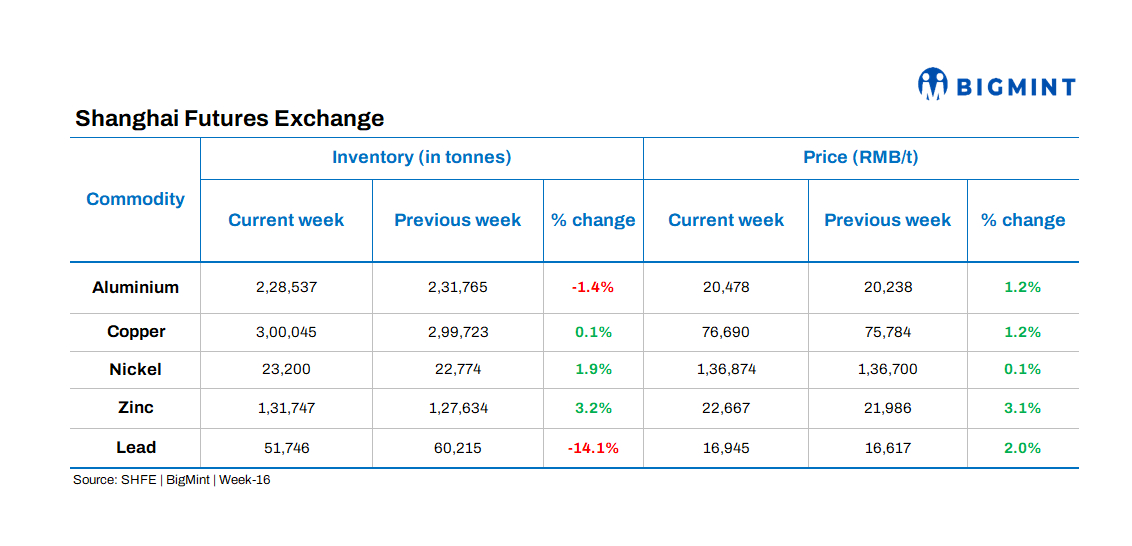1132x546 pixels.
Task: Click the Inventory (in tonnes) header
Action: pyautogui.click(x=421, y=157)
